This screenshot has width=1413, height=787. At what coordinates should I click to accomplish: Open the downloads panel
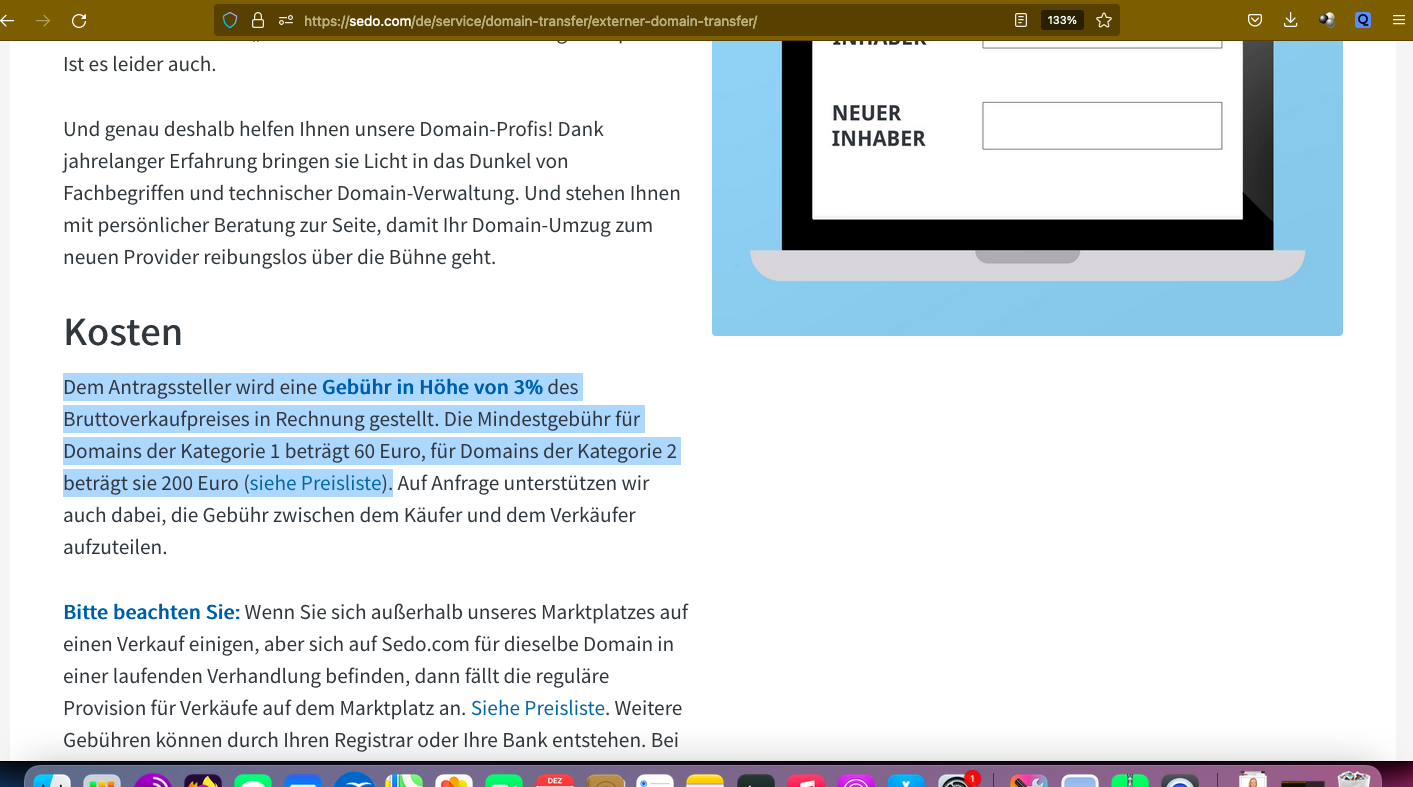[1290, 20]
